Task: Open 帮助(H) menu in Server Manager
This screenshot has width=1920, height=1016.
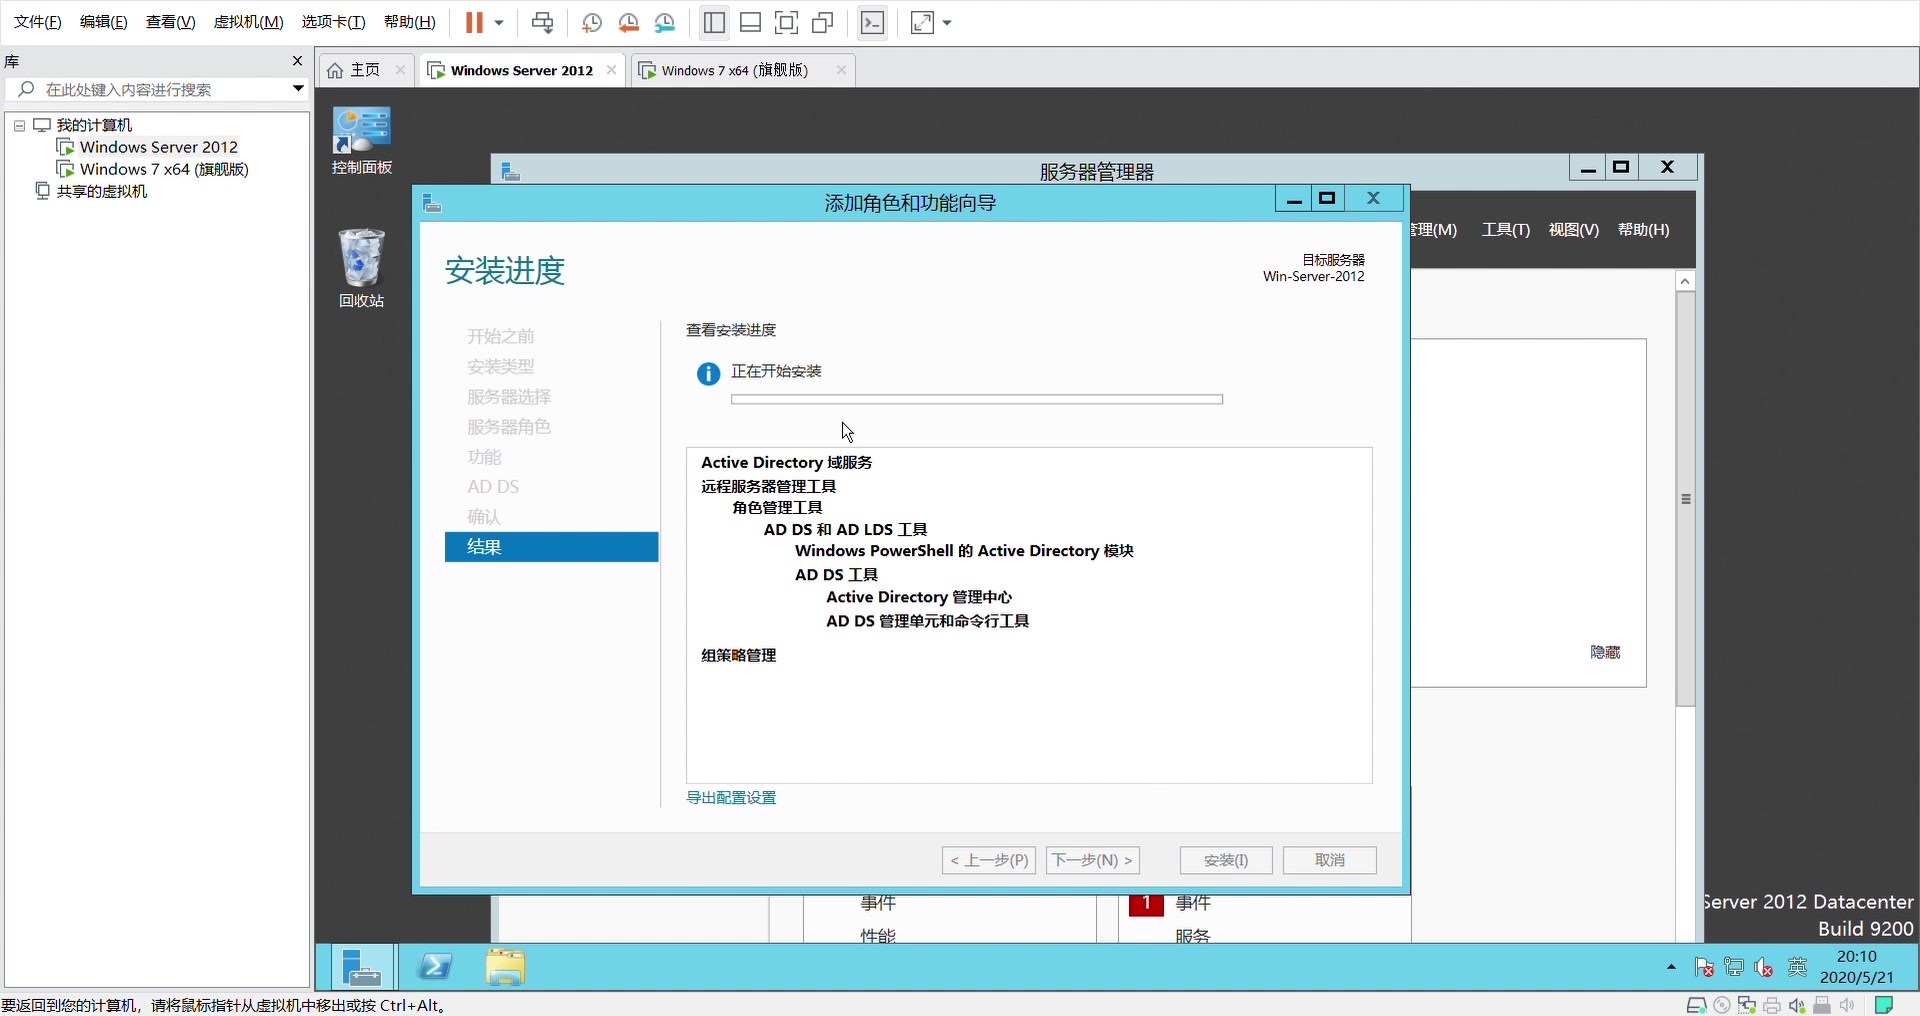Action: coord(1644,230)
